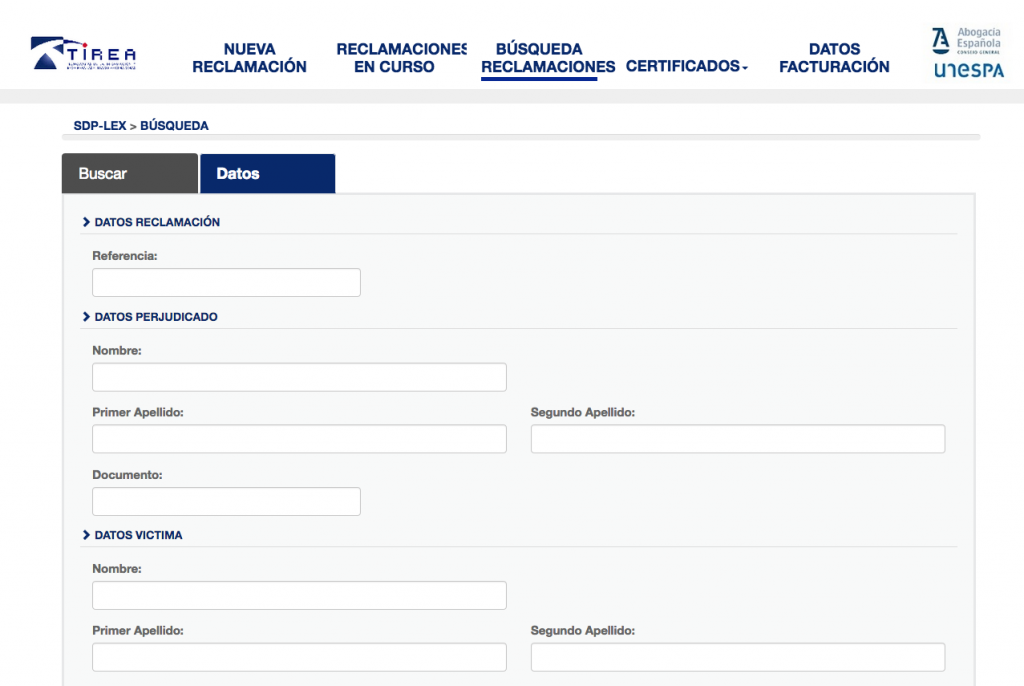Viewport: 1024px width, 686px height.
Task: Focus the Referencia input field
Action: pos(226,282)
